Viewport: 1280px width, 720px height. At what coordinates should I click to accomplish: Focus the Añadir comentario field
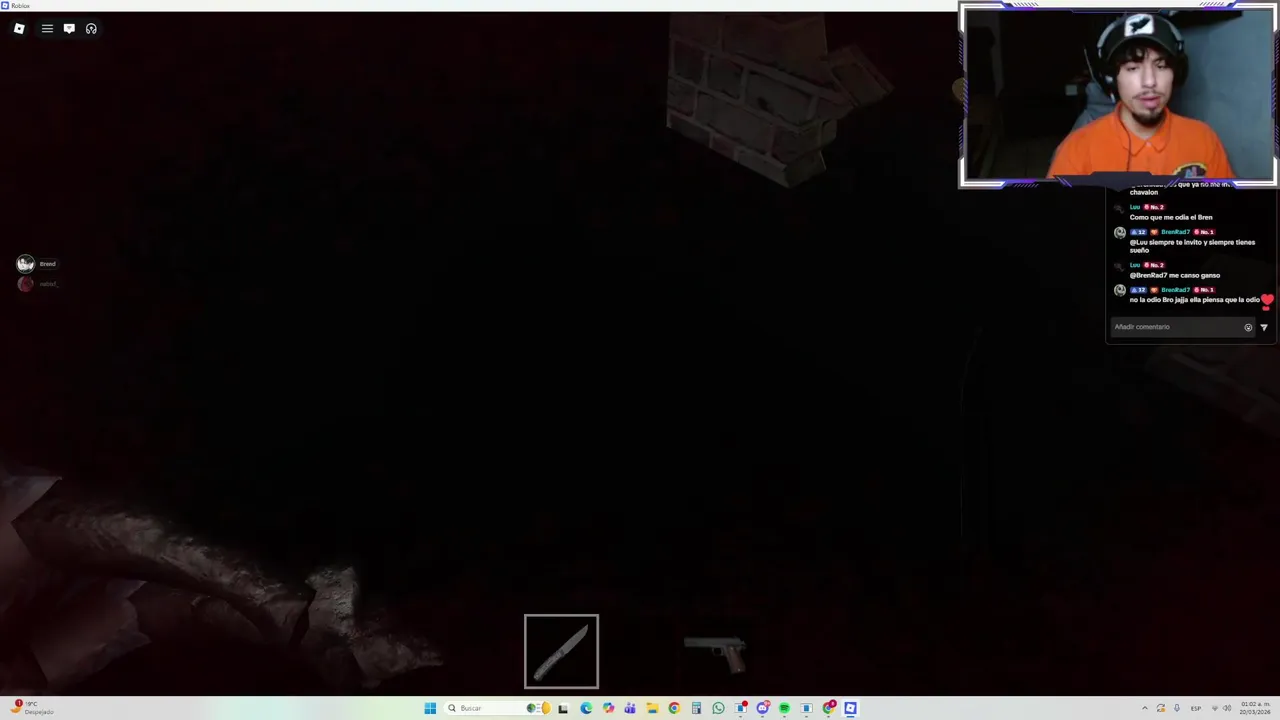1182,327
